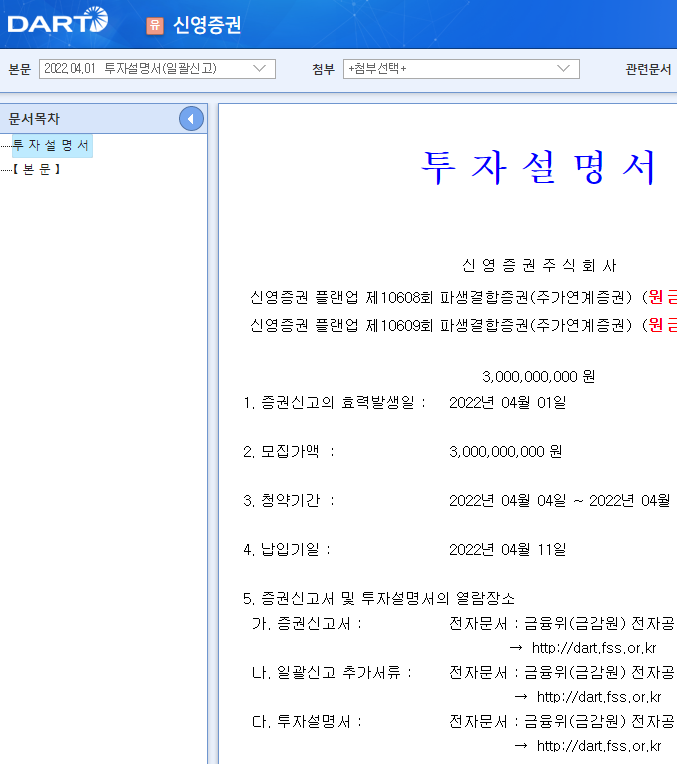Click the 첨부 label beside the dropdown

324,69
